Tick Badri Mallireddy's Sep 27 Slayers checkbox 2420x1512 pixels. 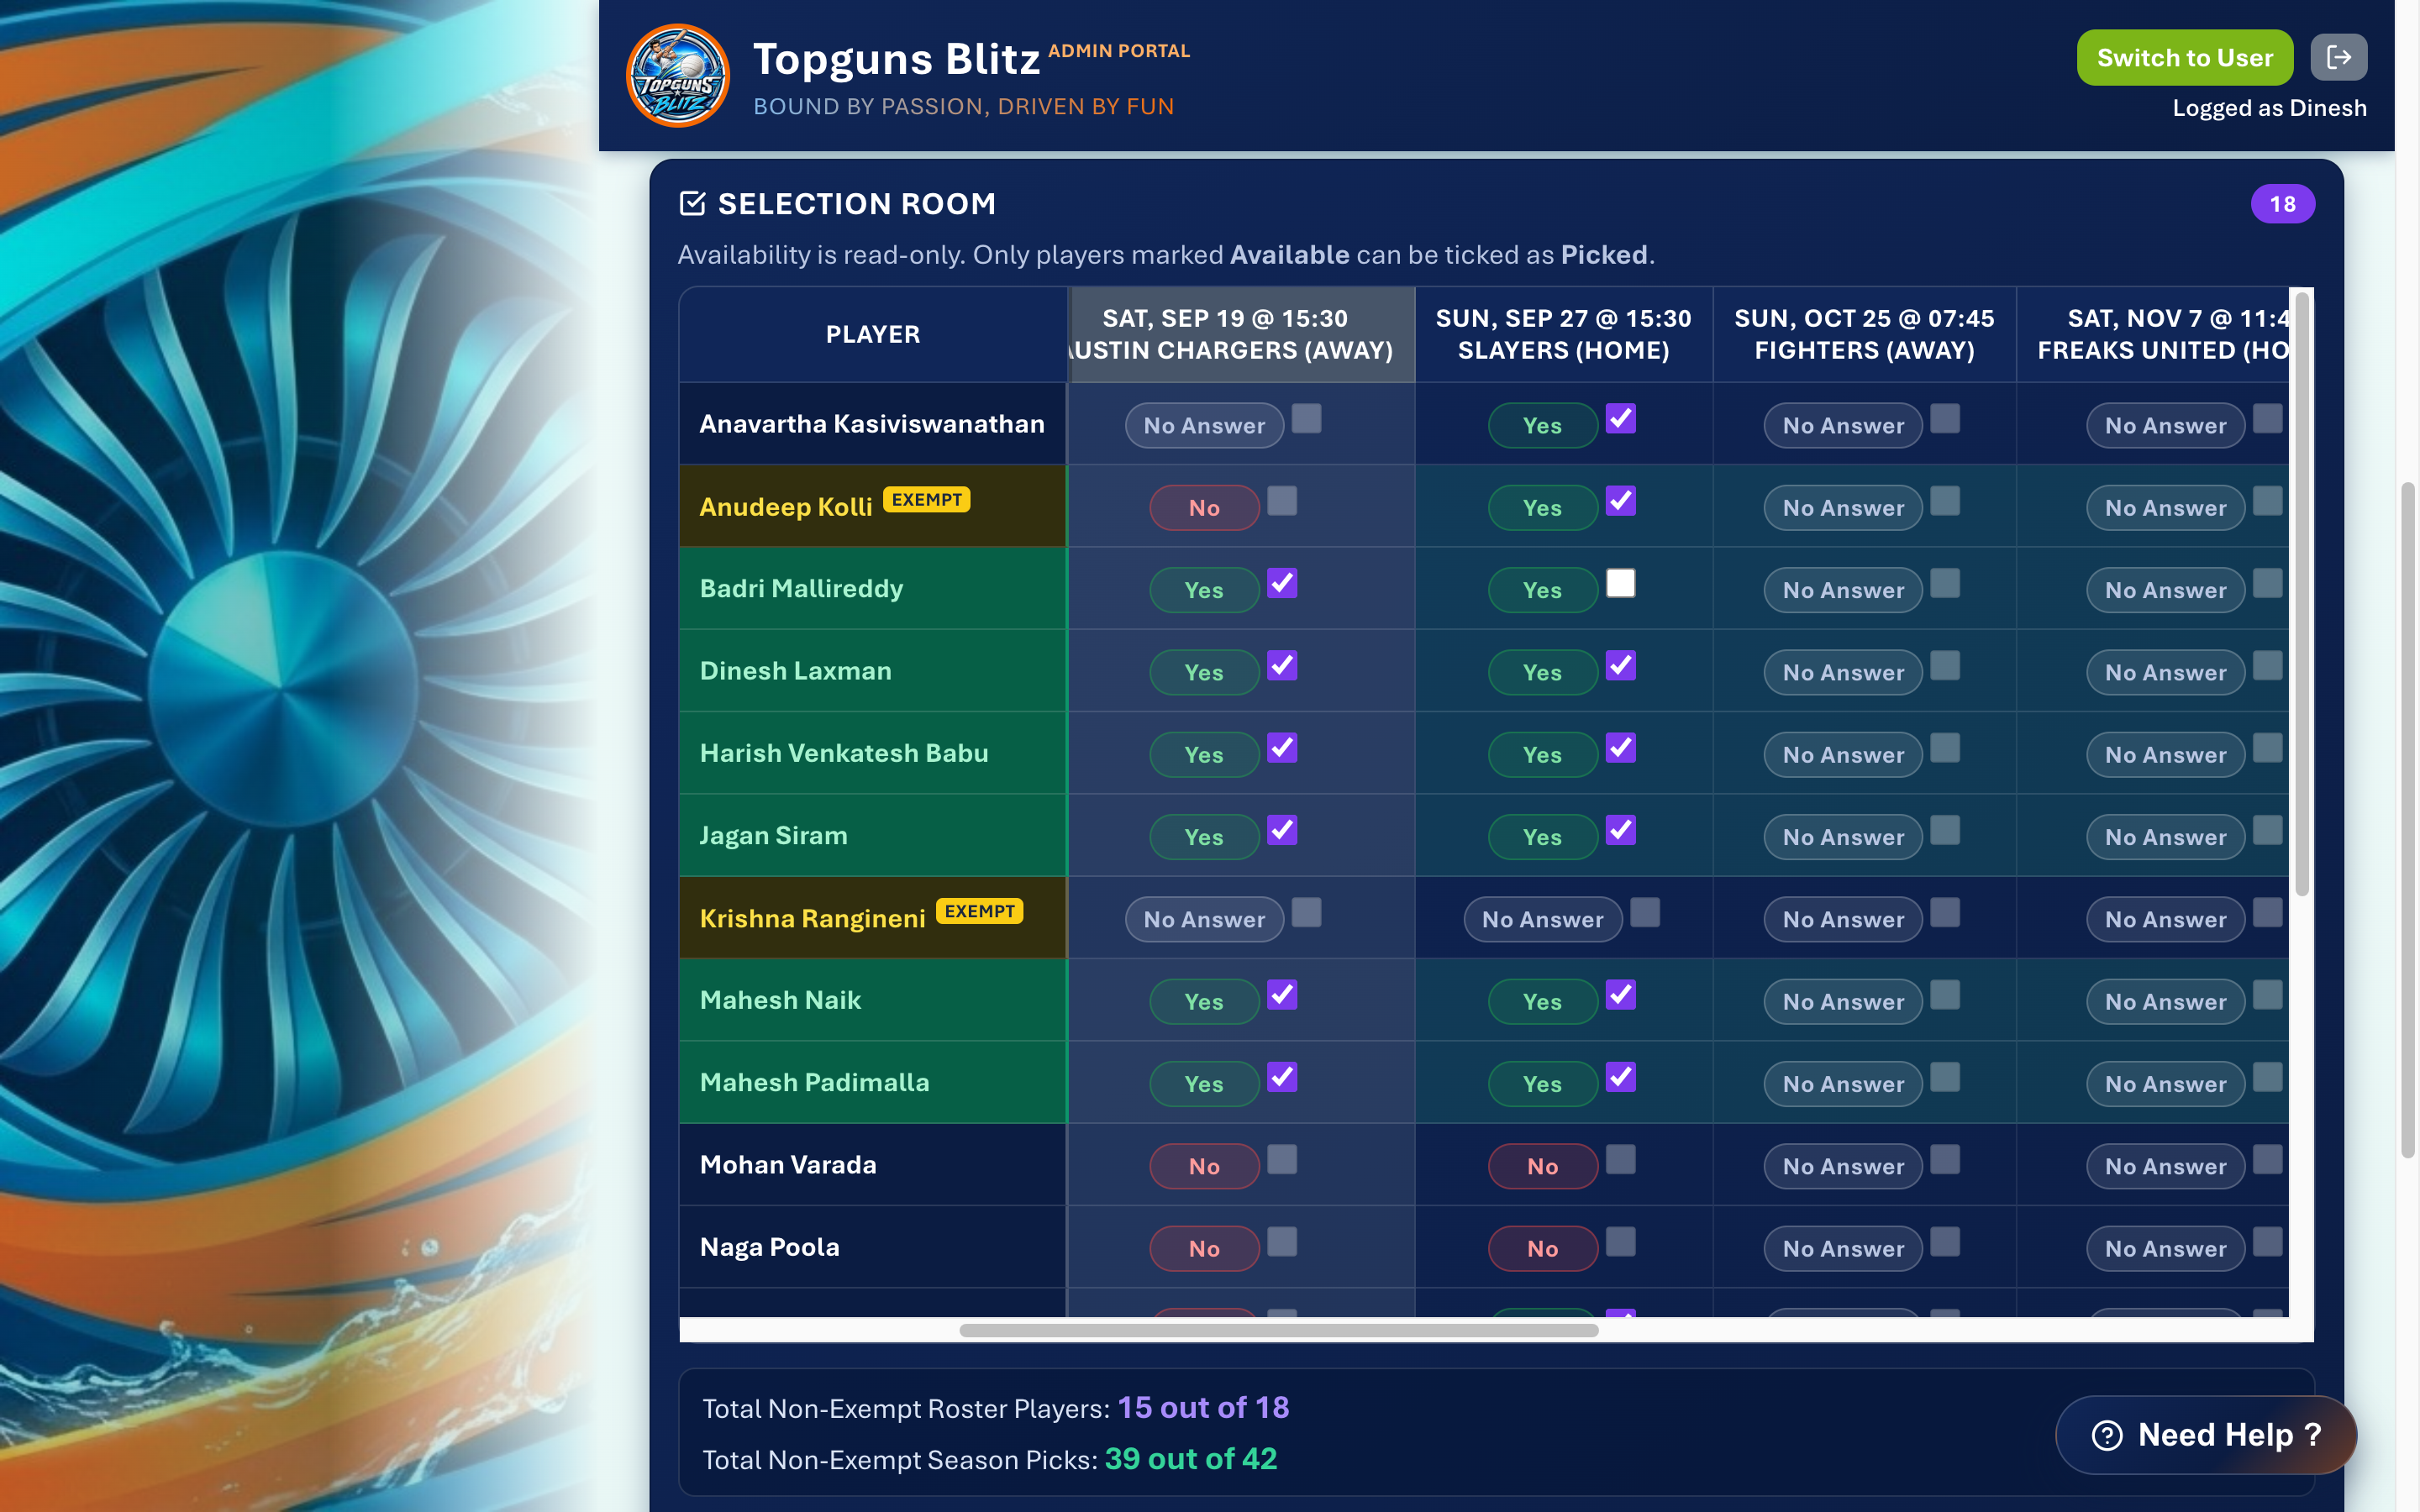(x=1620, y=583)
